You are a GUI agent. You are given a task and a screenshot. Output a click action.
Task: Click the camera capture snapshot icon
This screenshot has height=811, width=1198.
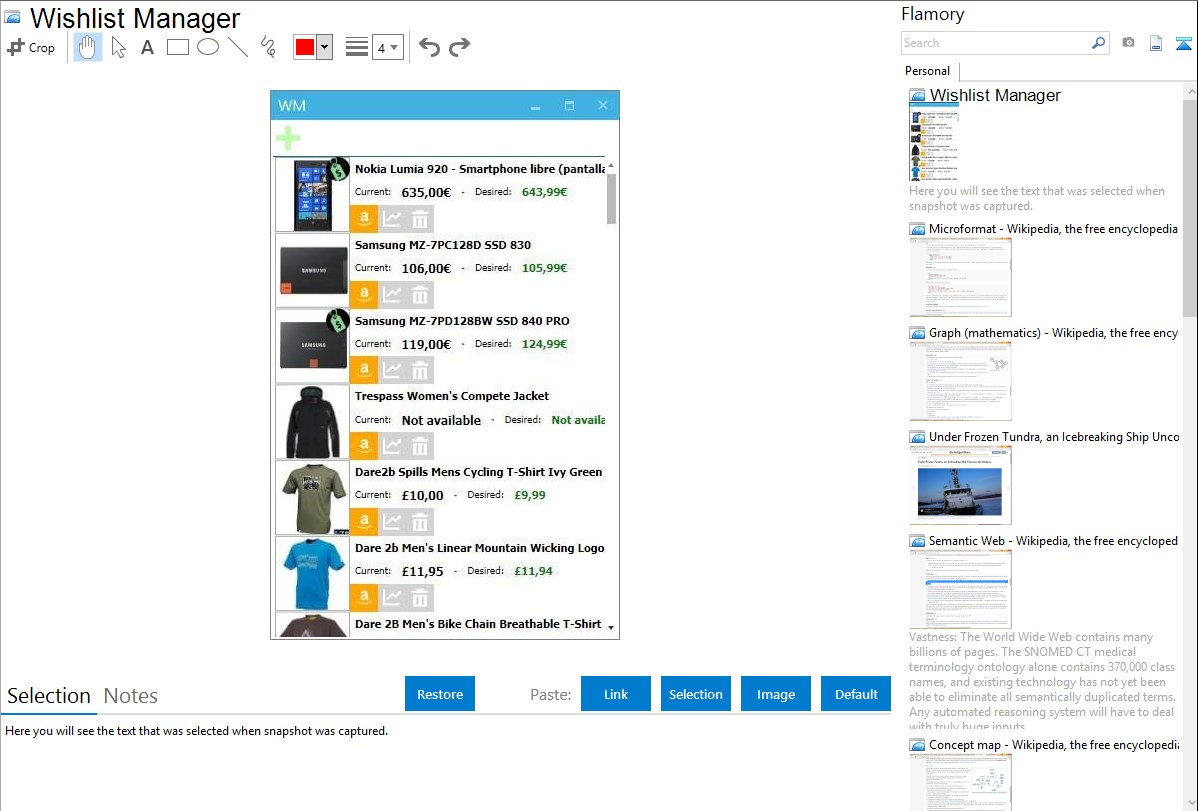[x=1128, y=43]
